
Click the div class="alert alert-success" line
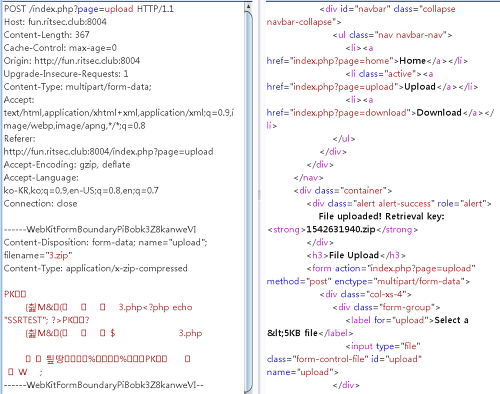(x=399, y=204)
